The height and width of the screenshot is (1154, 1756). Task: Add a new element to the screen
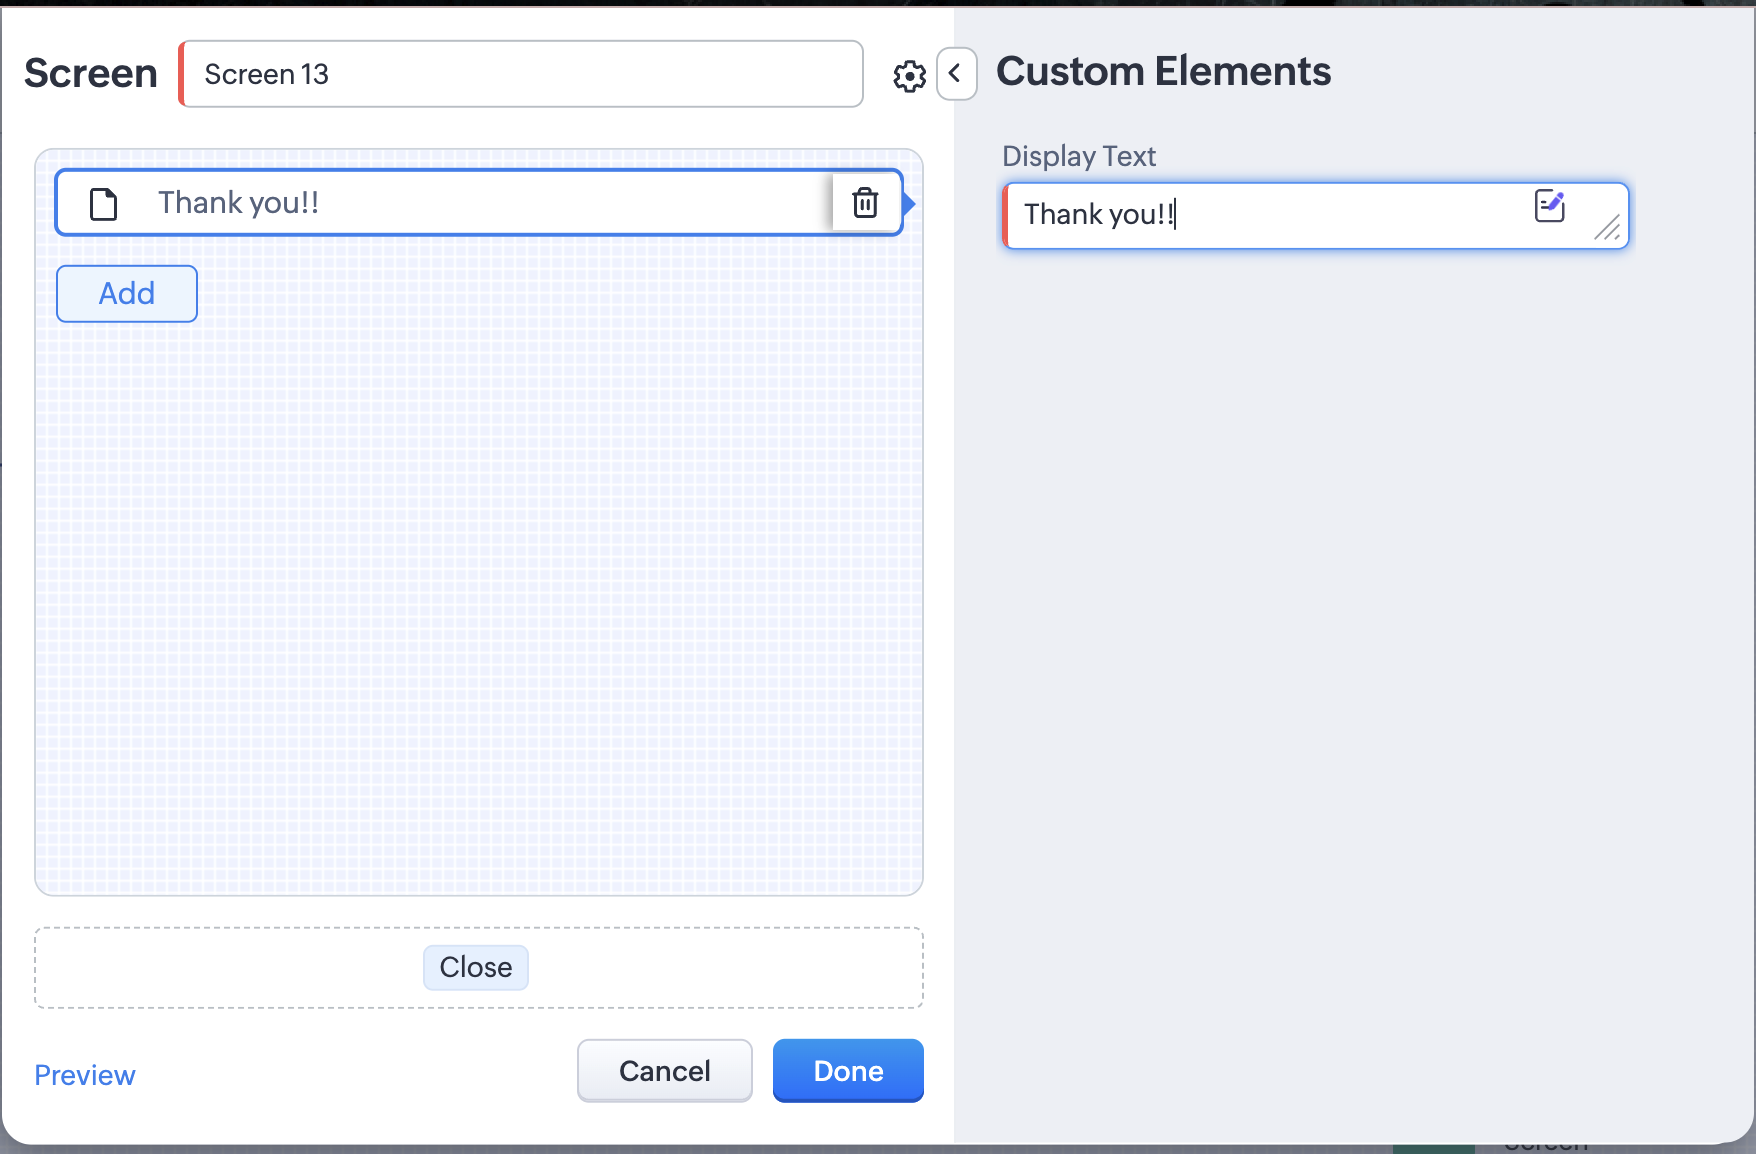(x=127, y=294)
